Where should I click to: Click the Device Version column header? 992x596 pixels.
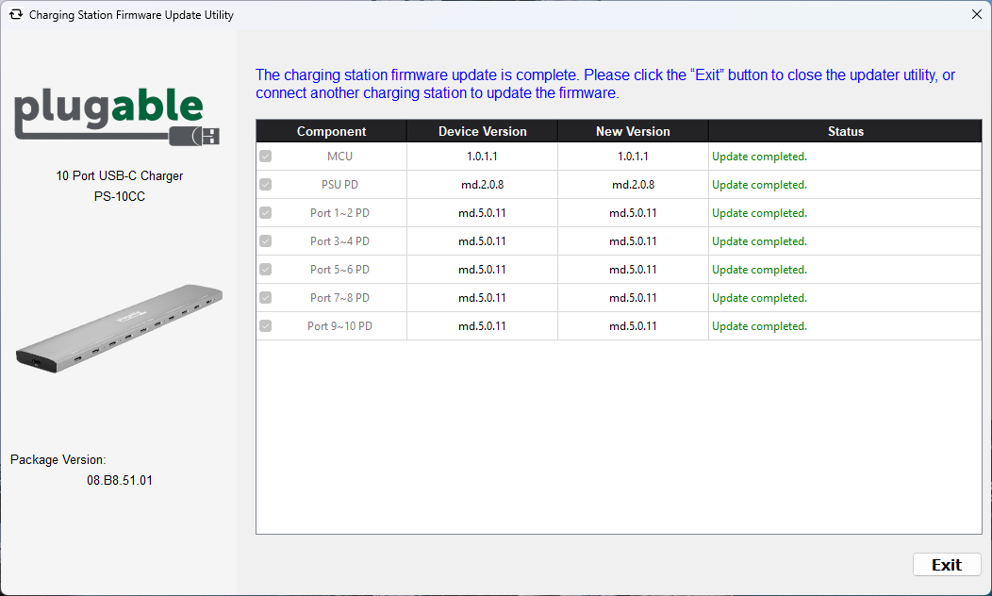point(482,132)
